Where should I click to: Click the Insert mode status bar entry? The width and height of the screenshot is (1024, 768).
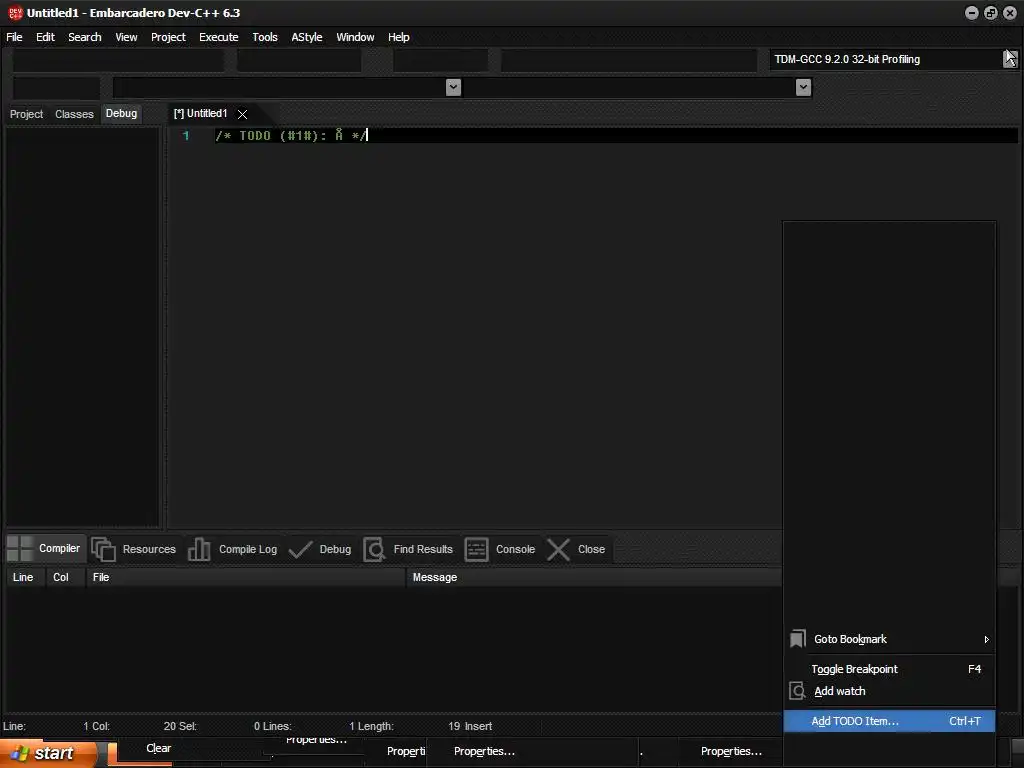[479, 726]
